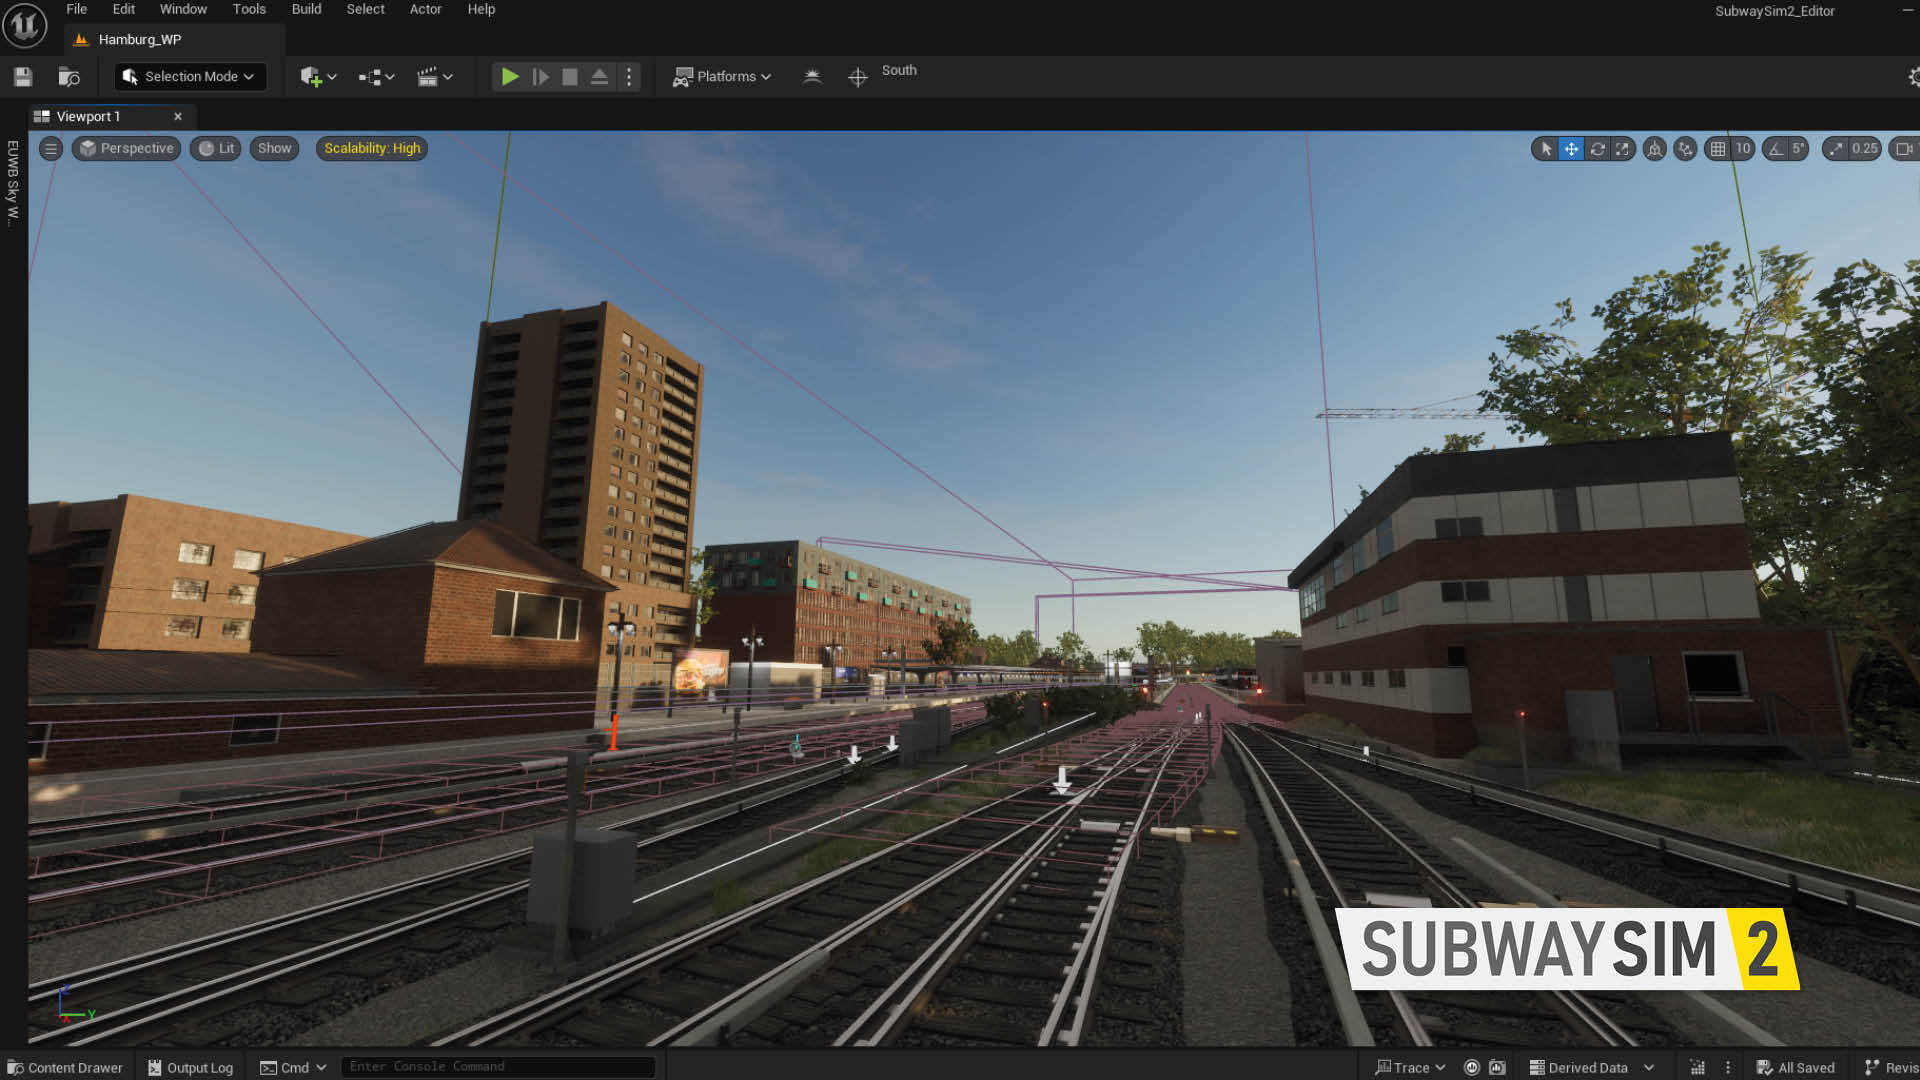Select the scale gizmo tool
Screen dimensions: 1920x1080
1622,149
